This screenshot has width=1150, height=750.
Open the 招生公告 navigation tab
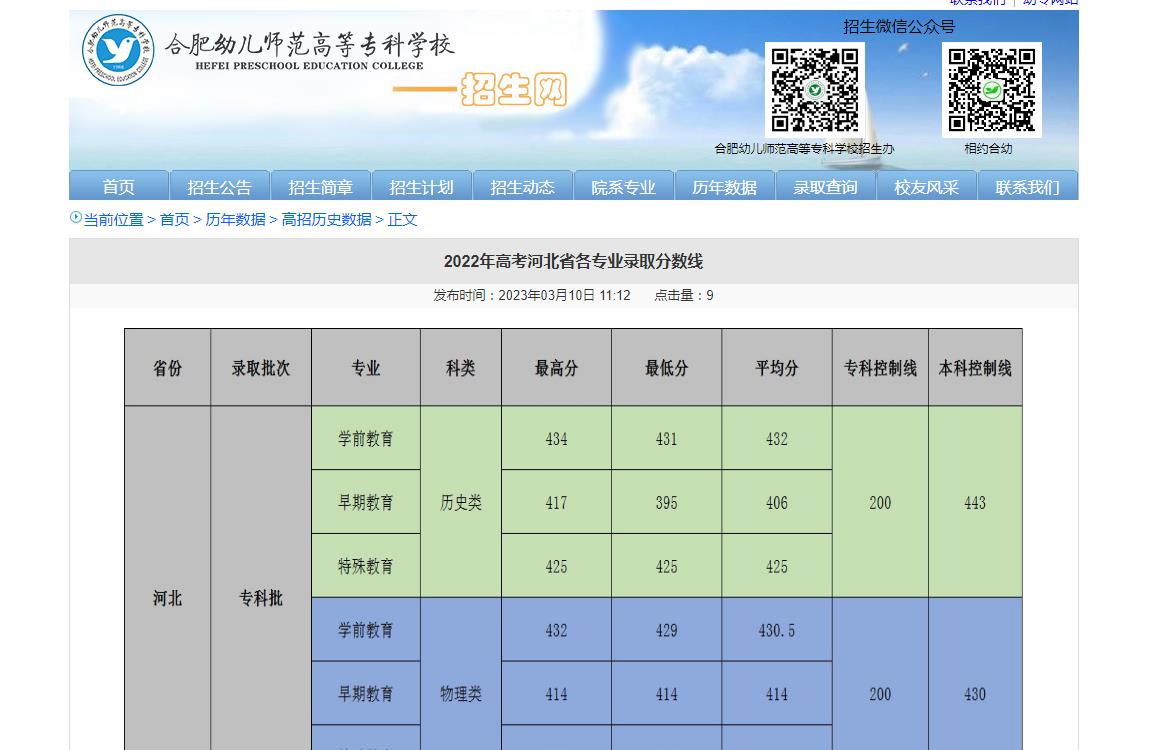(x=219, y=186)
